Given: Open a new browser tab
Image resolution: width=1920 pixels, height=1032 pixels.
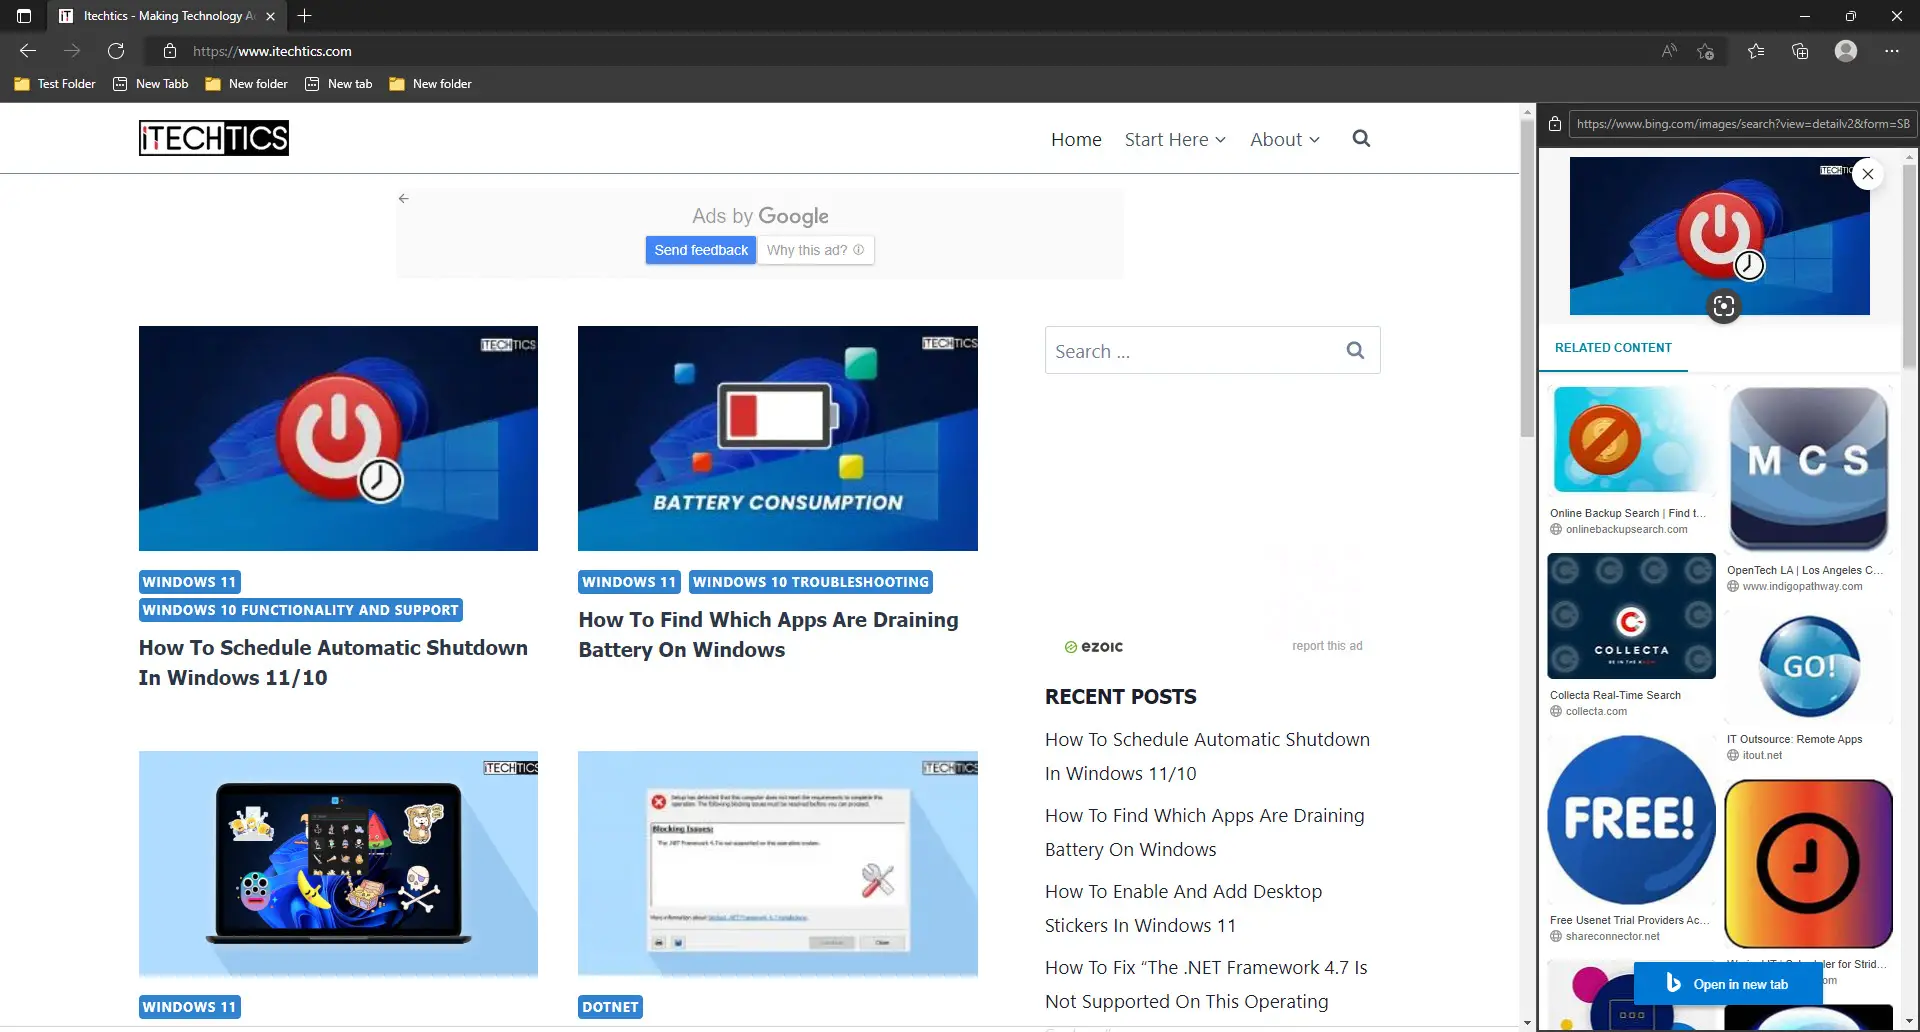Looking at the screenshot, I should pos(305,16).
